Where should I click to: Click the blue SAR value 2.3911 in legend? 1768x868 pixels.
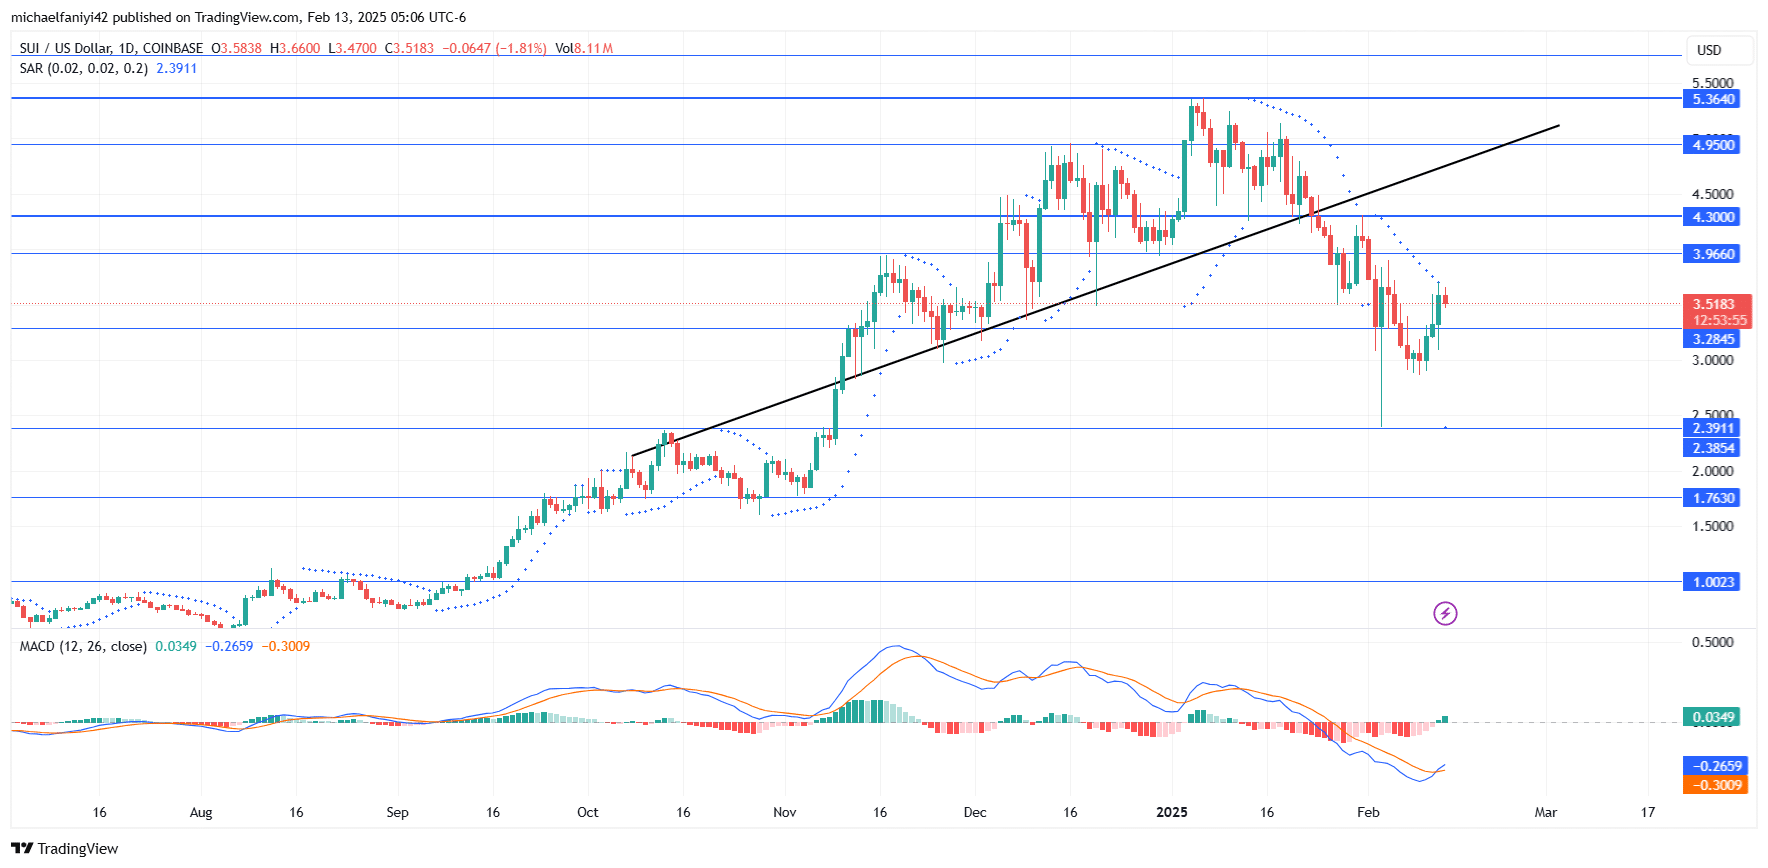(x=177, y=68)
